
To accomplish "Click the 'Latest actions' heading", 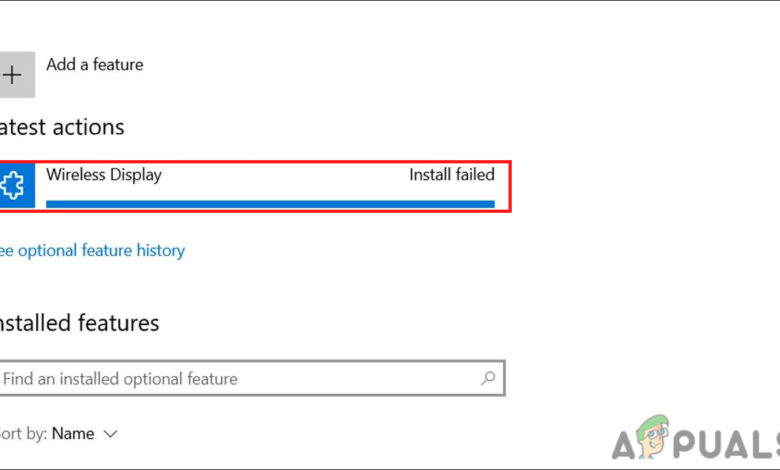I will pos(62,127).
